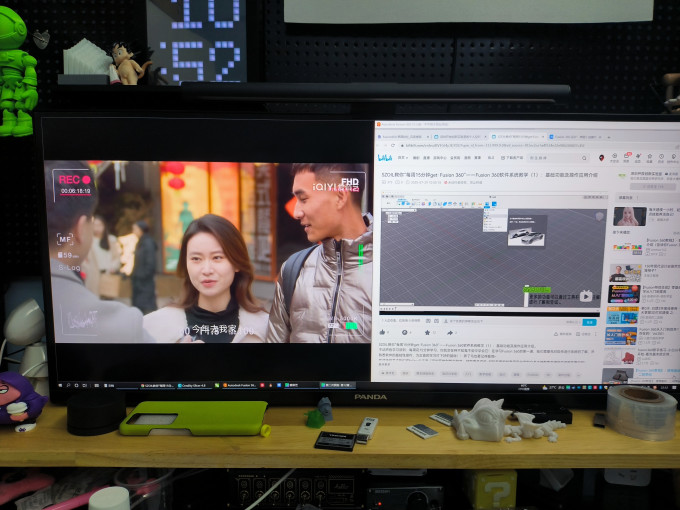Click the first tag chip below the description
This screenshot has height=510, width=680.
coord(387,373)
